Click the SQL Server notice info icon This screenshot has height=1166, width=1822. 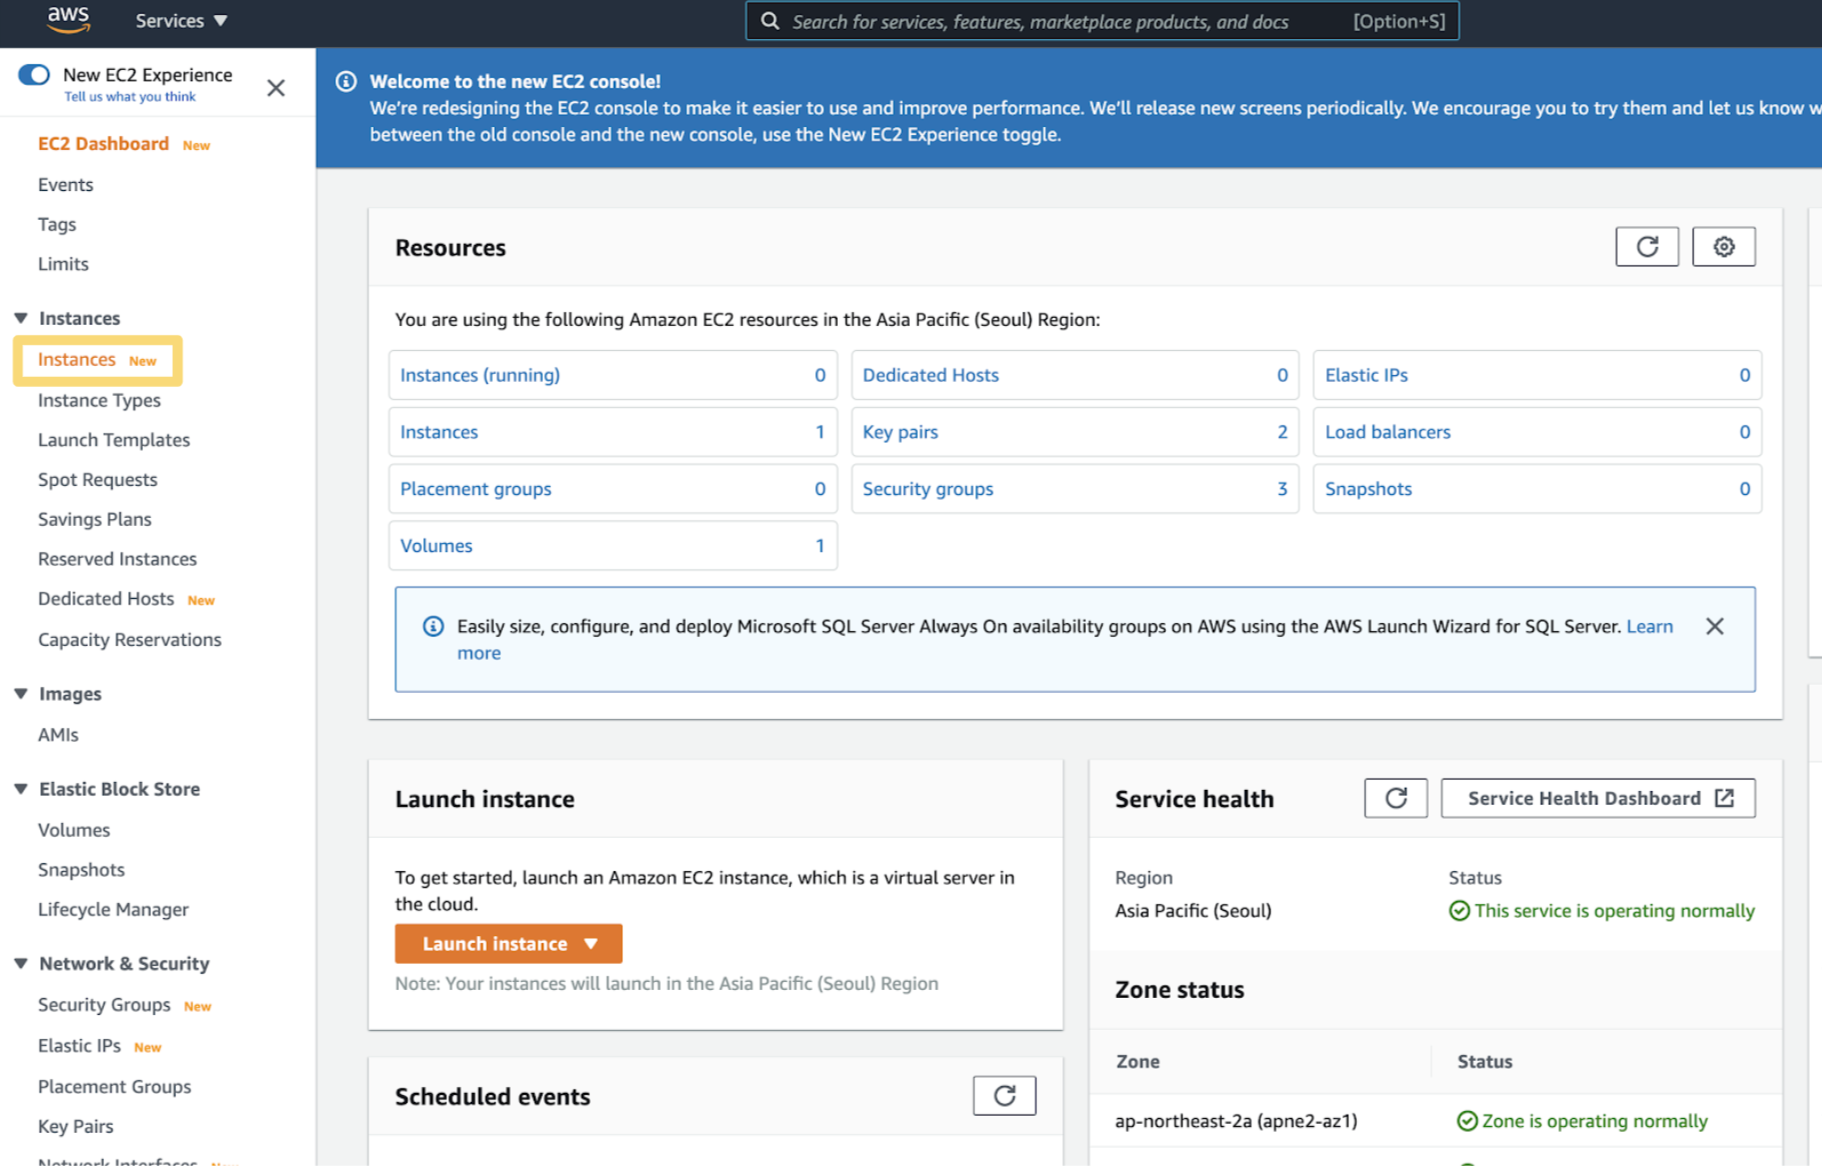(433, 627)
